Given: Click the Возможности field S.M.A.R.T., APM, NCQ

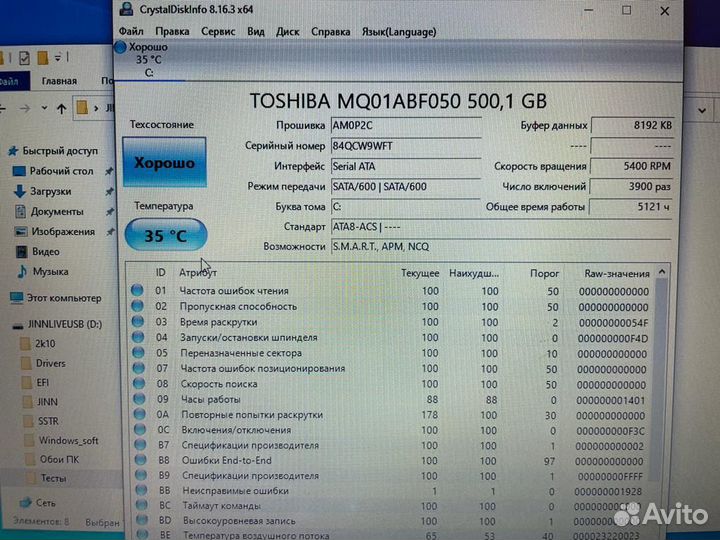Looking at the screenshot, I should (501, 247).
